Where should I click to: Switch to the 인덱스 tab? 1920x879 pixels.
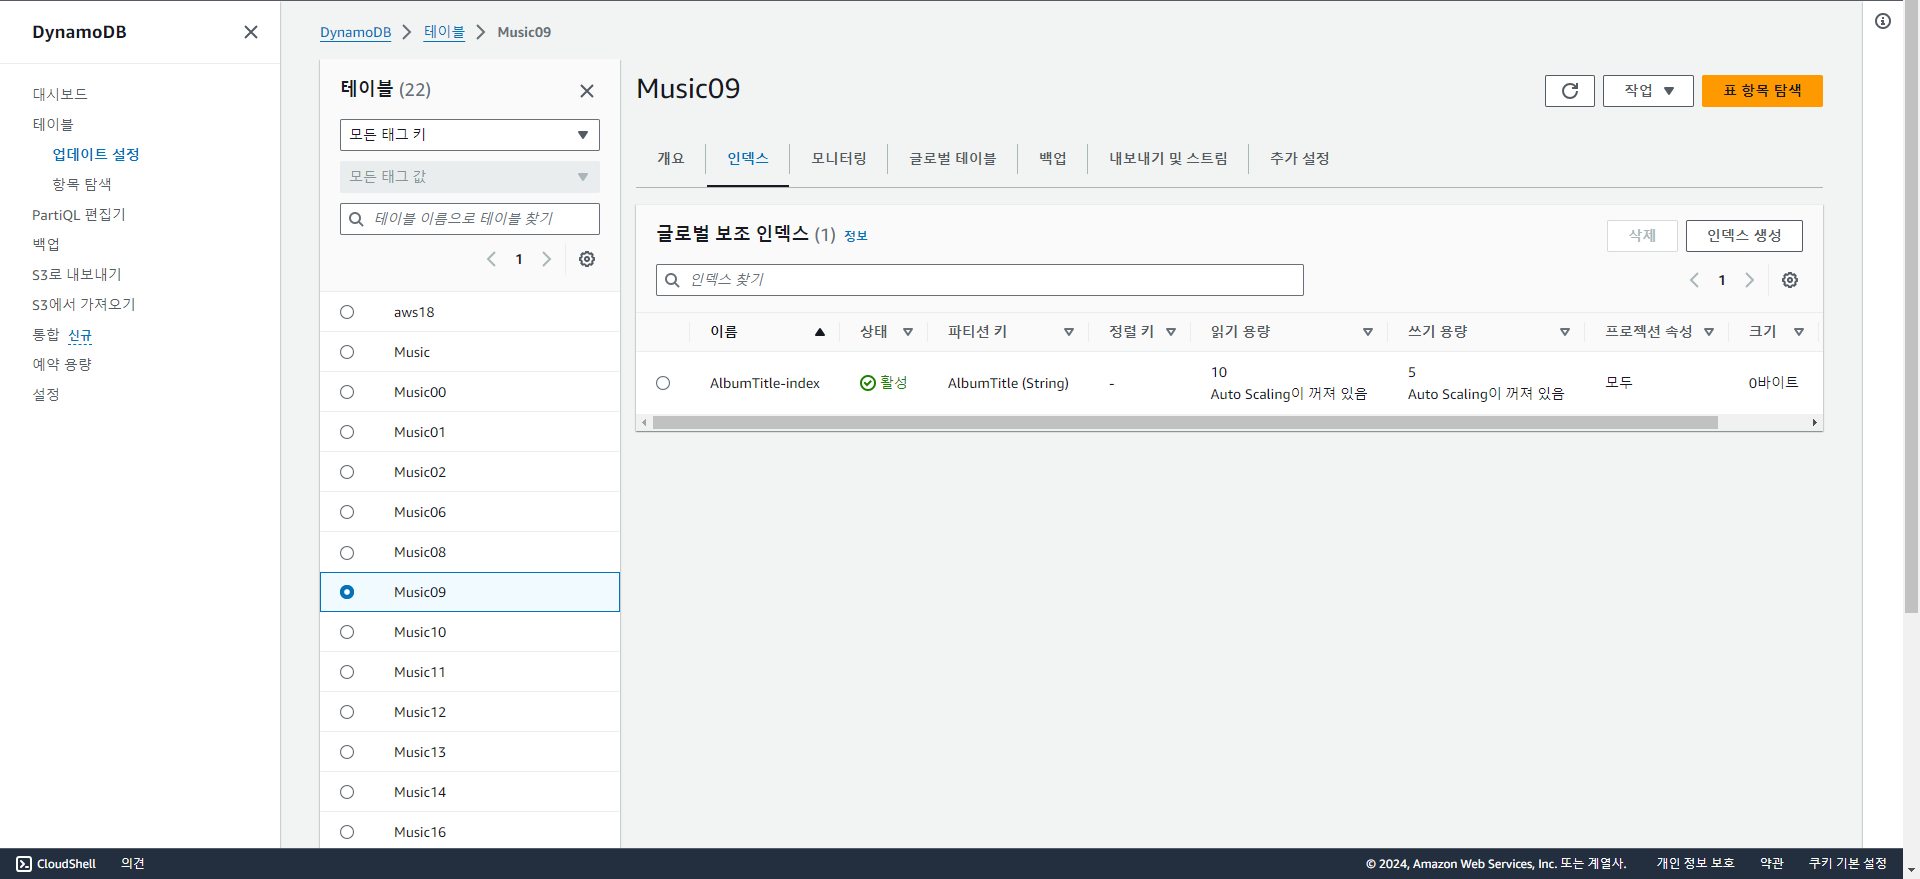click(x=748, y=159)
